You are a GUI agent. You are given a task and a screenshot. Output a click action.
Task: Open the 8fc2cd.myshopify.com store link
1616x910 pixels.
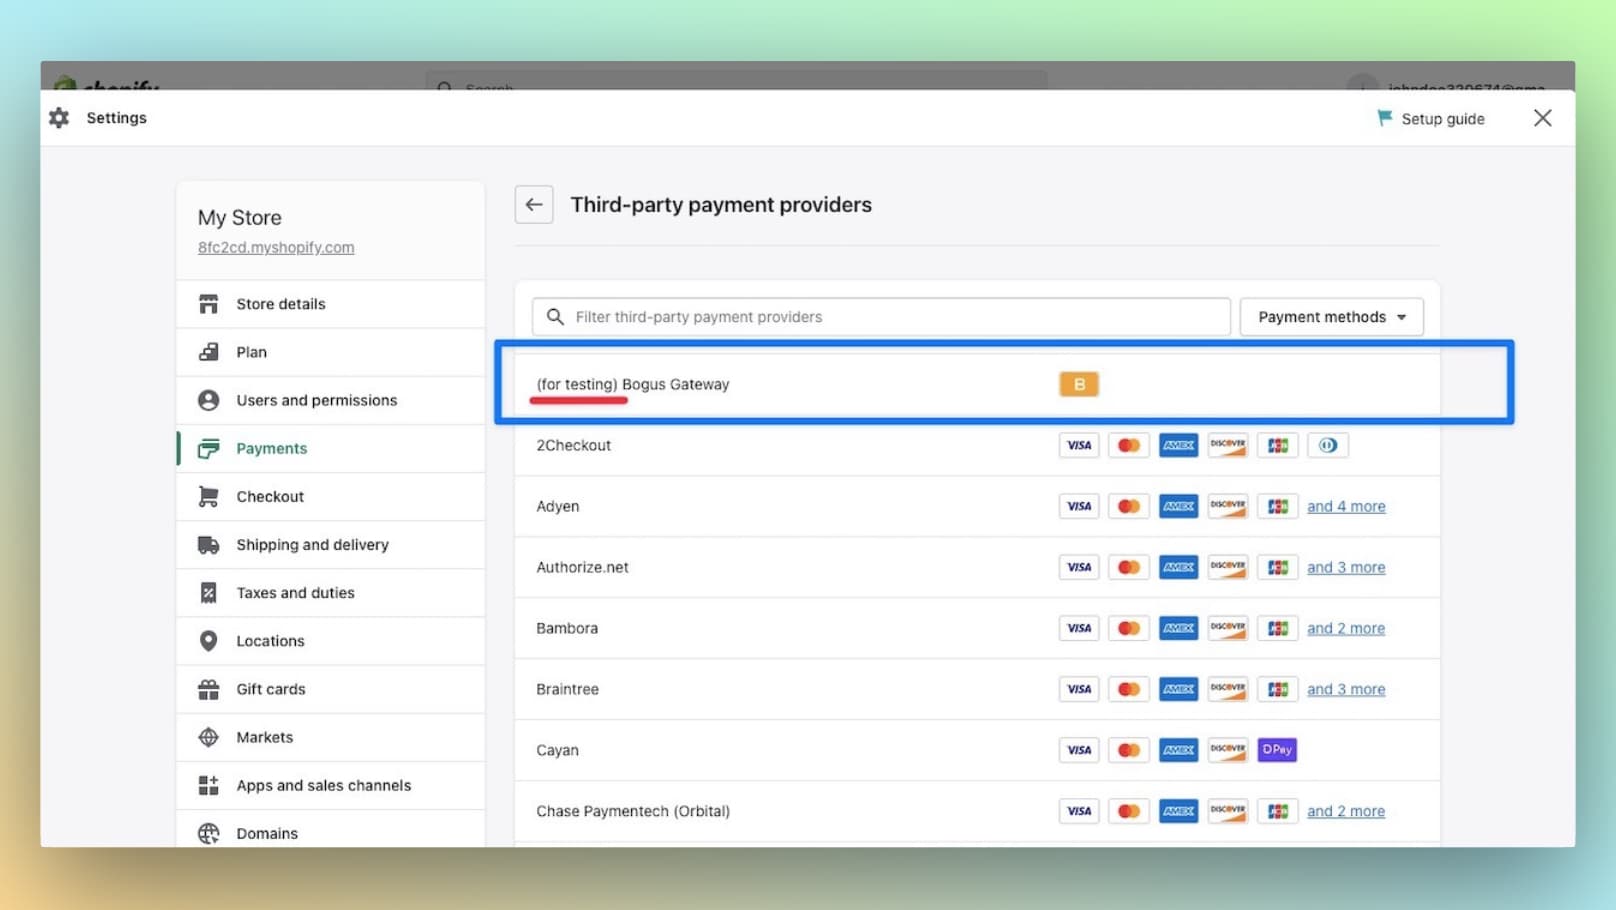(276, 247)
